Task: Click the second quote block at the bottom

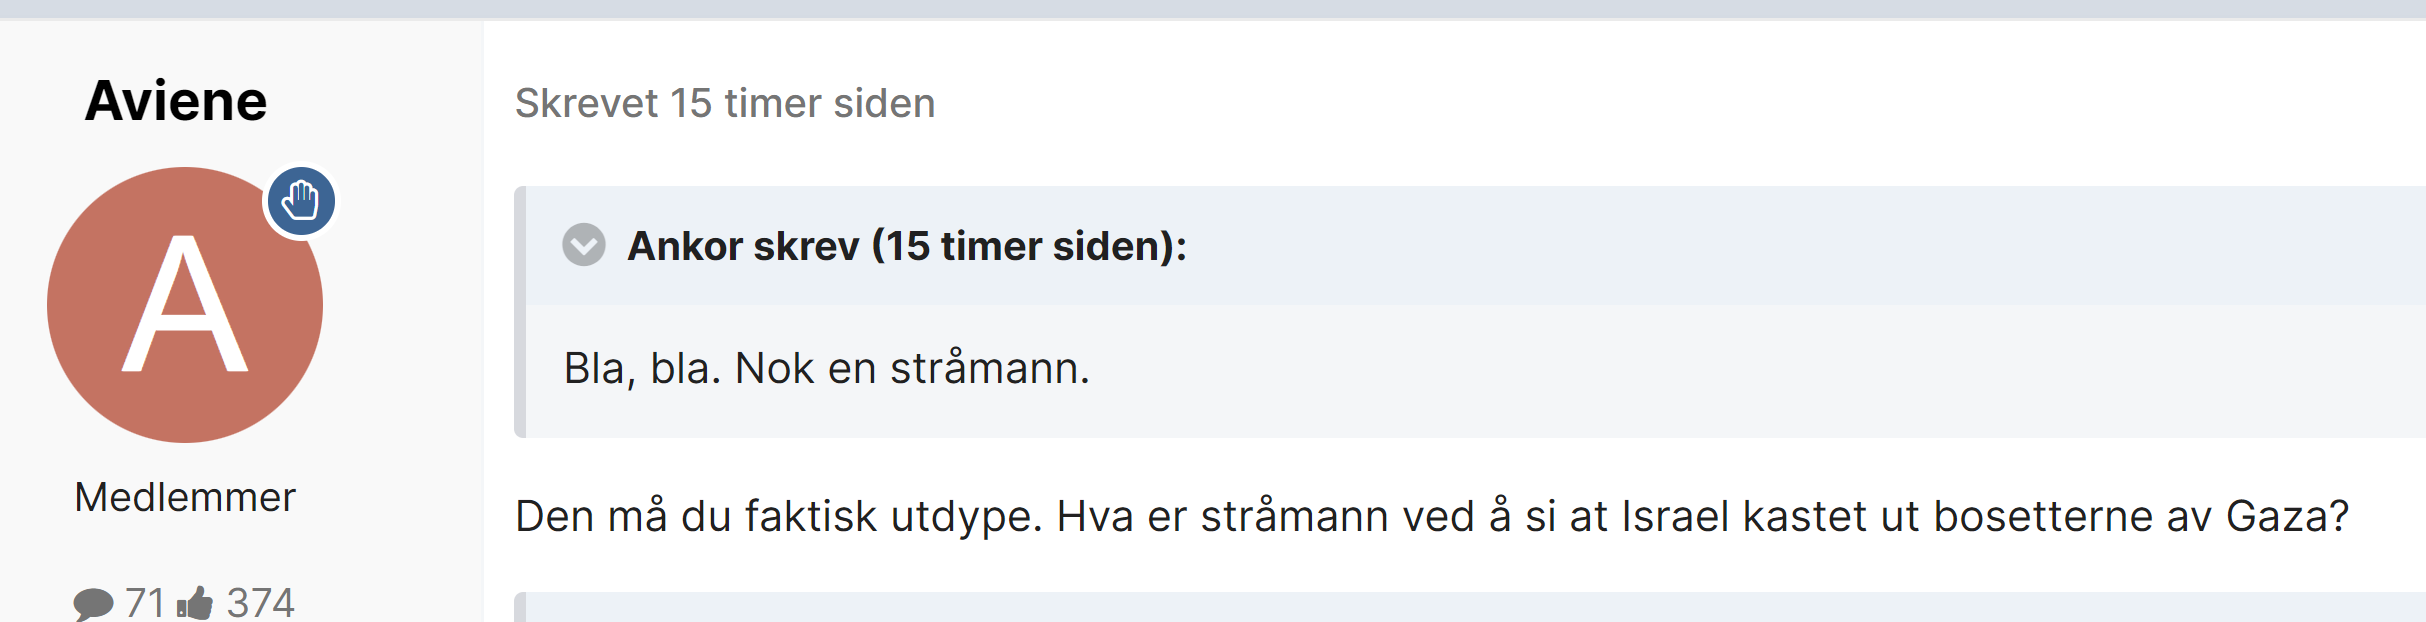Action: coord(1470,607)
